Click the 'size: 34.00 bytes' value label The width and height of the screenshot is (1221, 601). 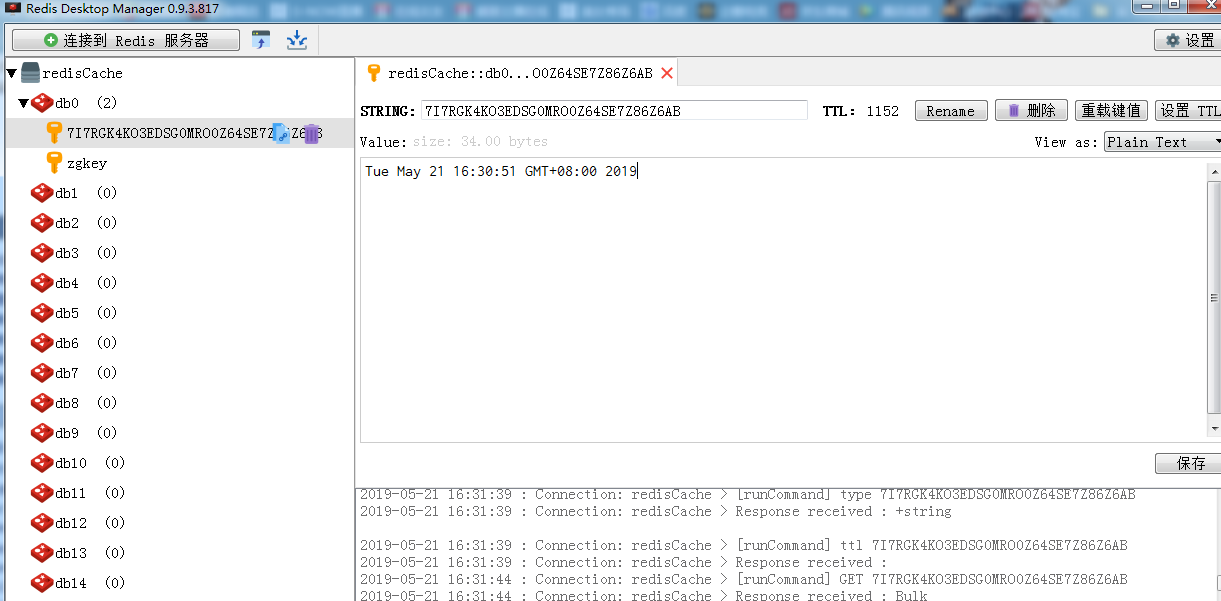(480, 142)
